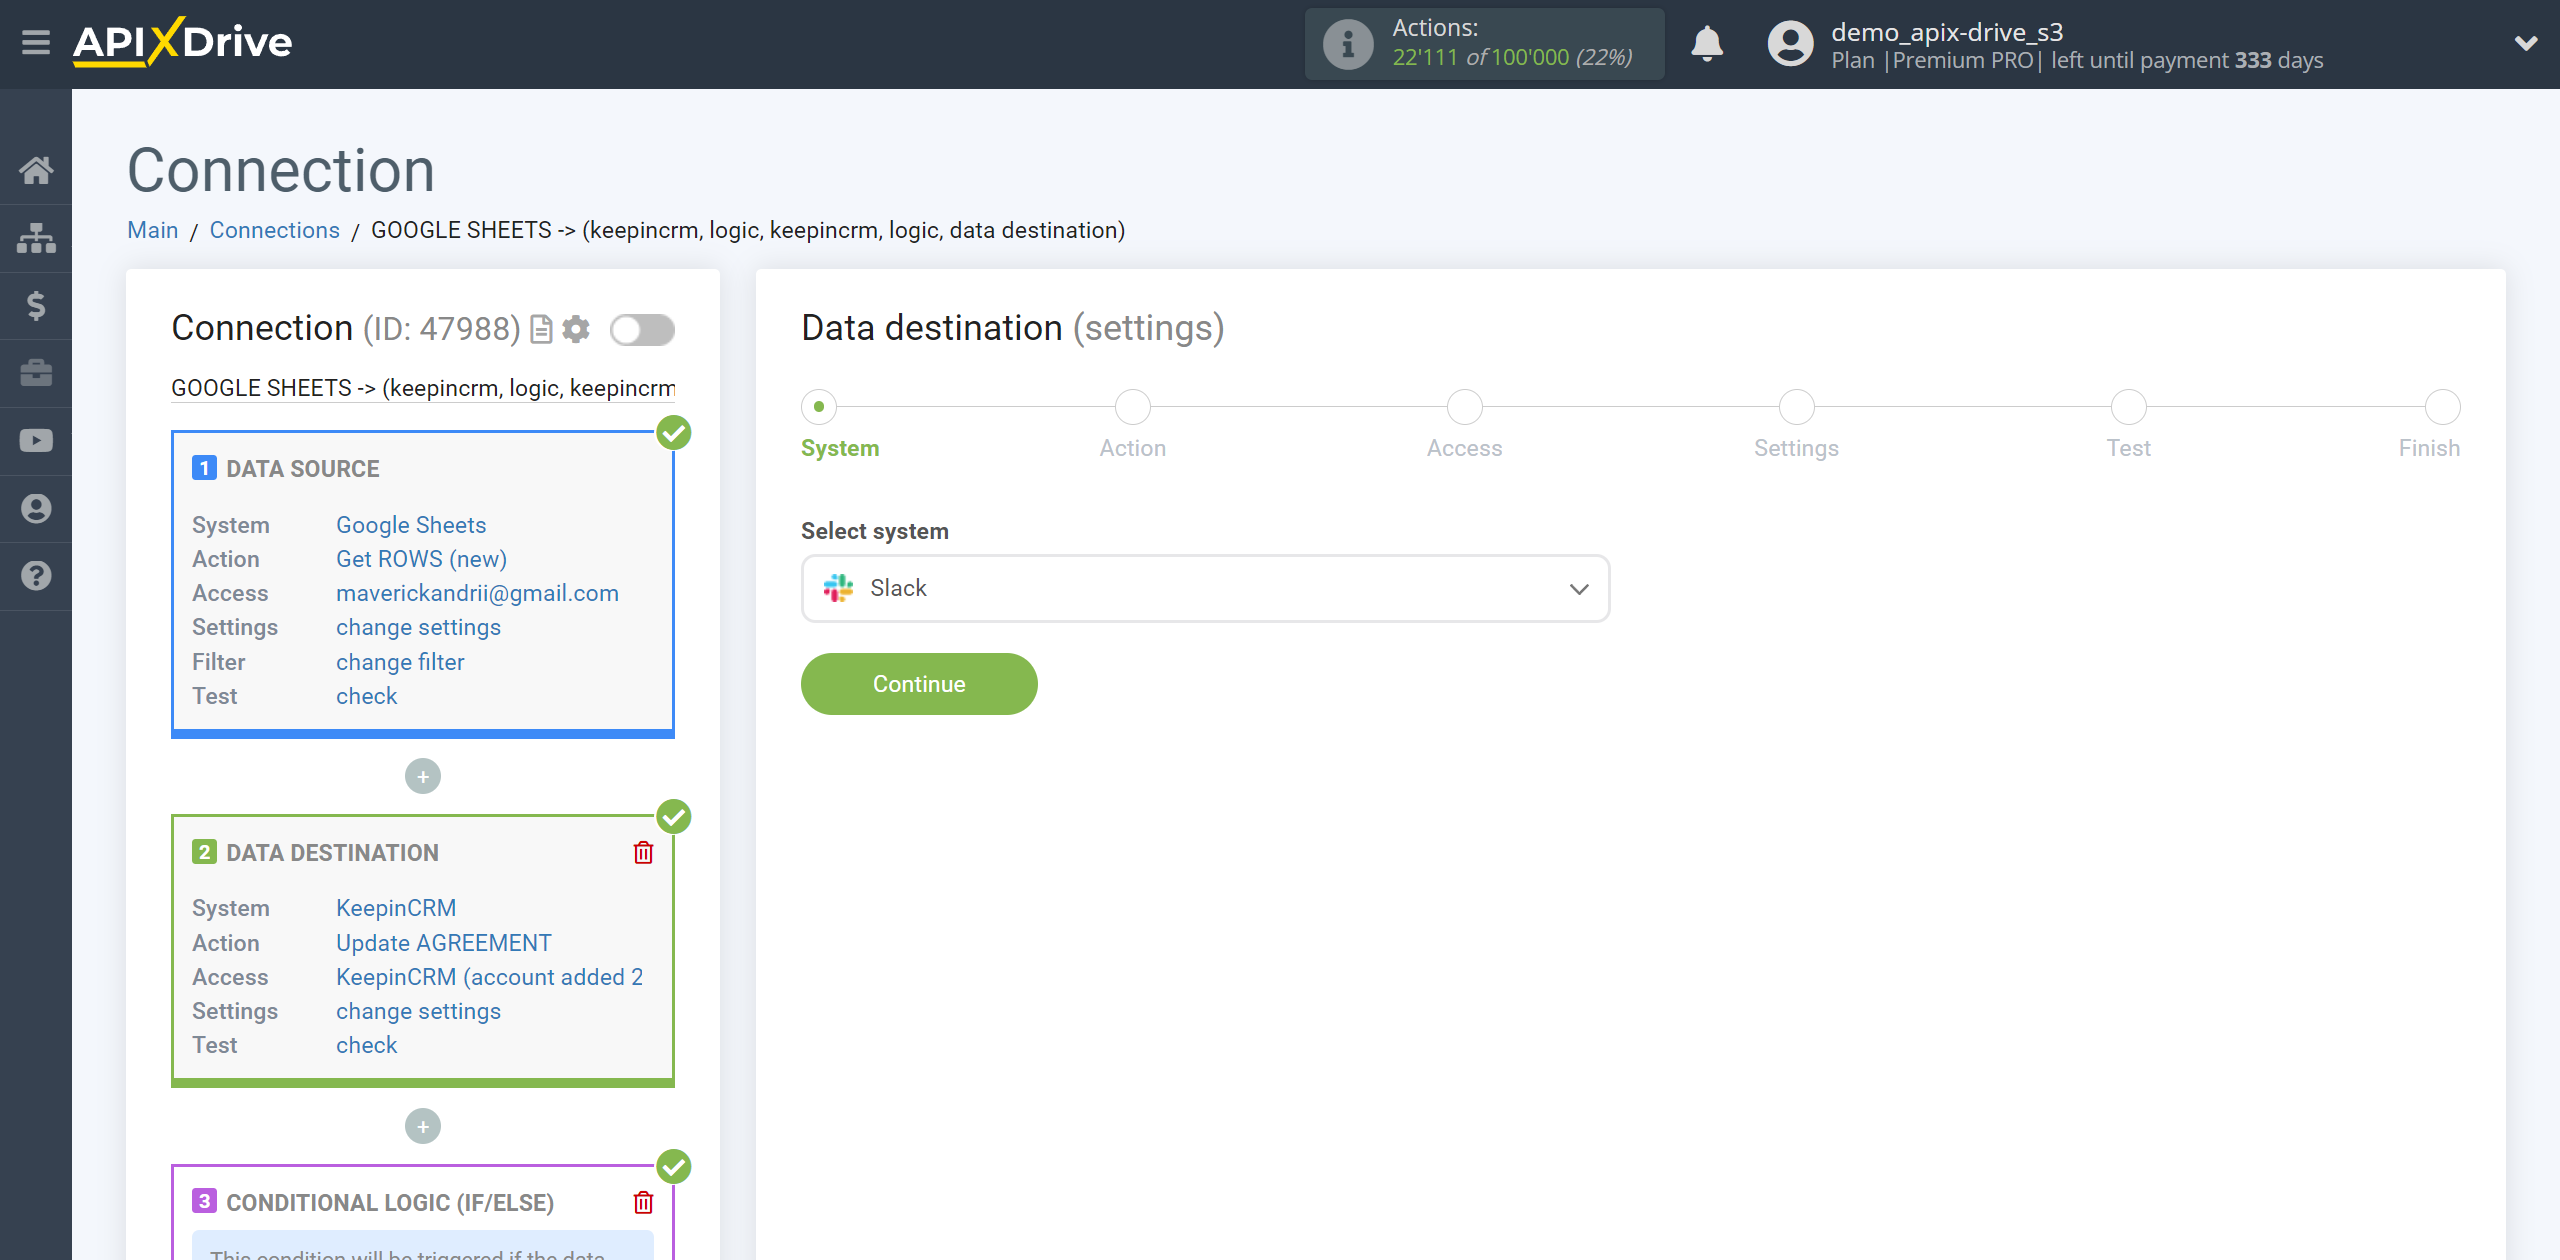
Task: Click the demo_apix-drive_s3 username
Action: [1947, 32]
